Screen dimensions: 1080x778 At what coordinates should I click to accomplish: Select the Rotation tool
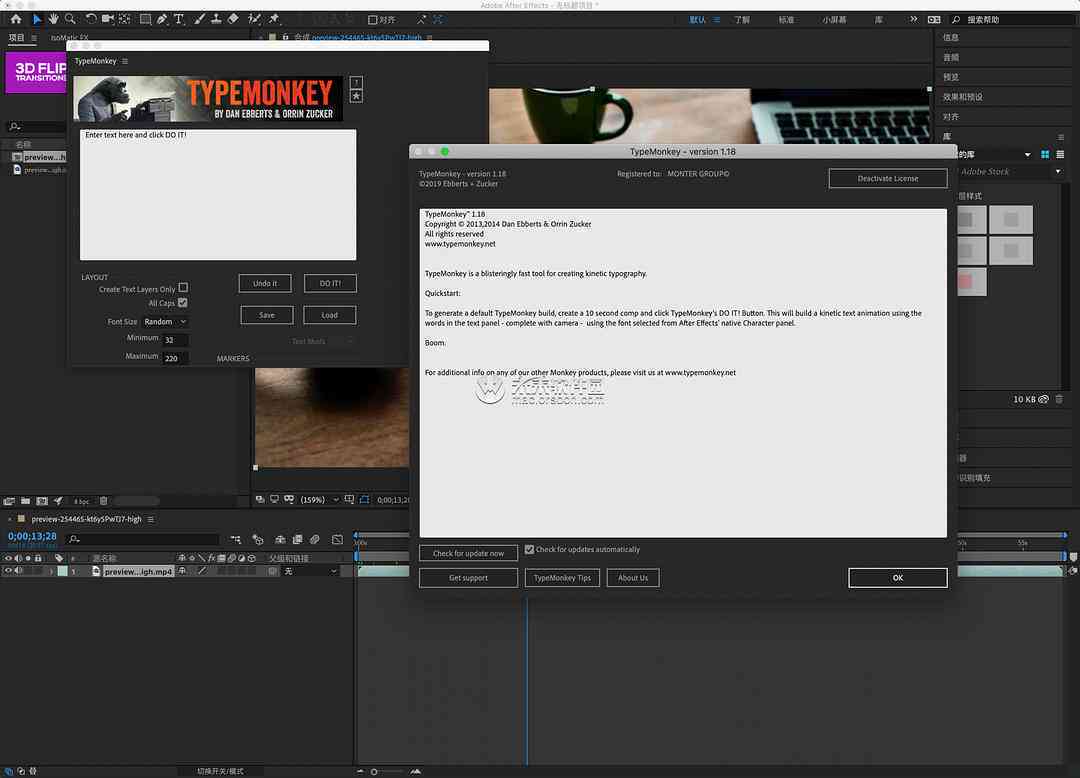91,19
